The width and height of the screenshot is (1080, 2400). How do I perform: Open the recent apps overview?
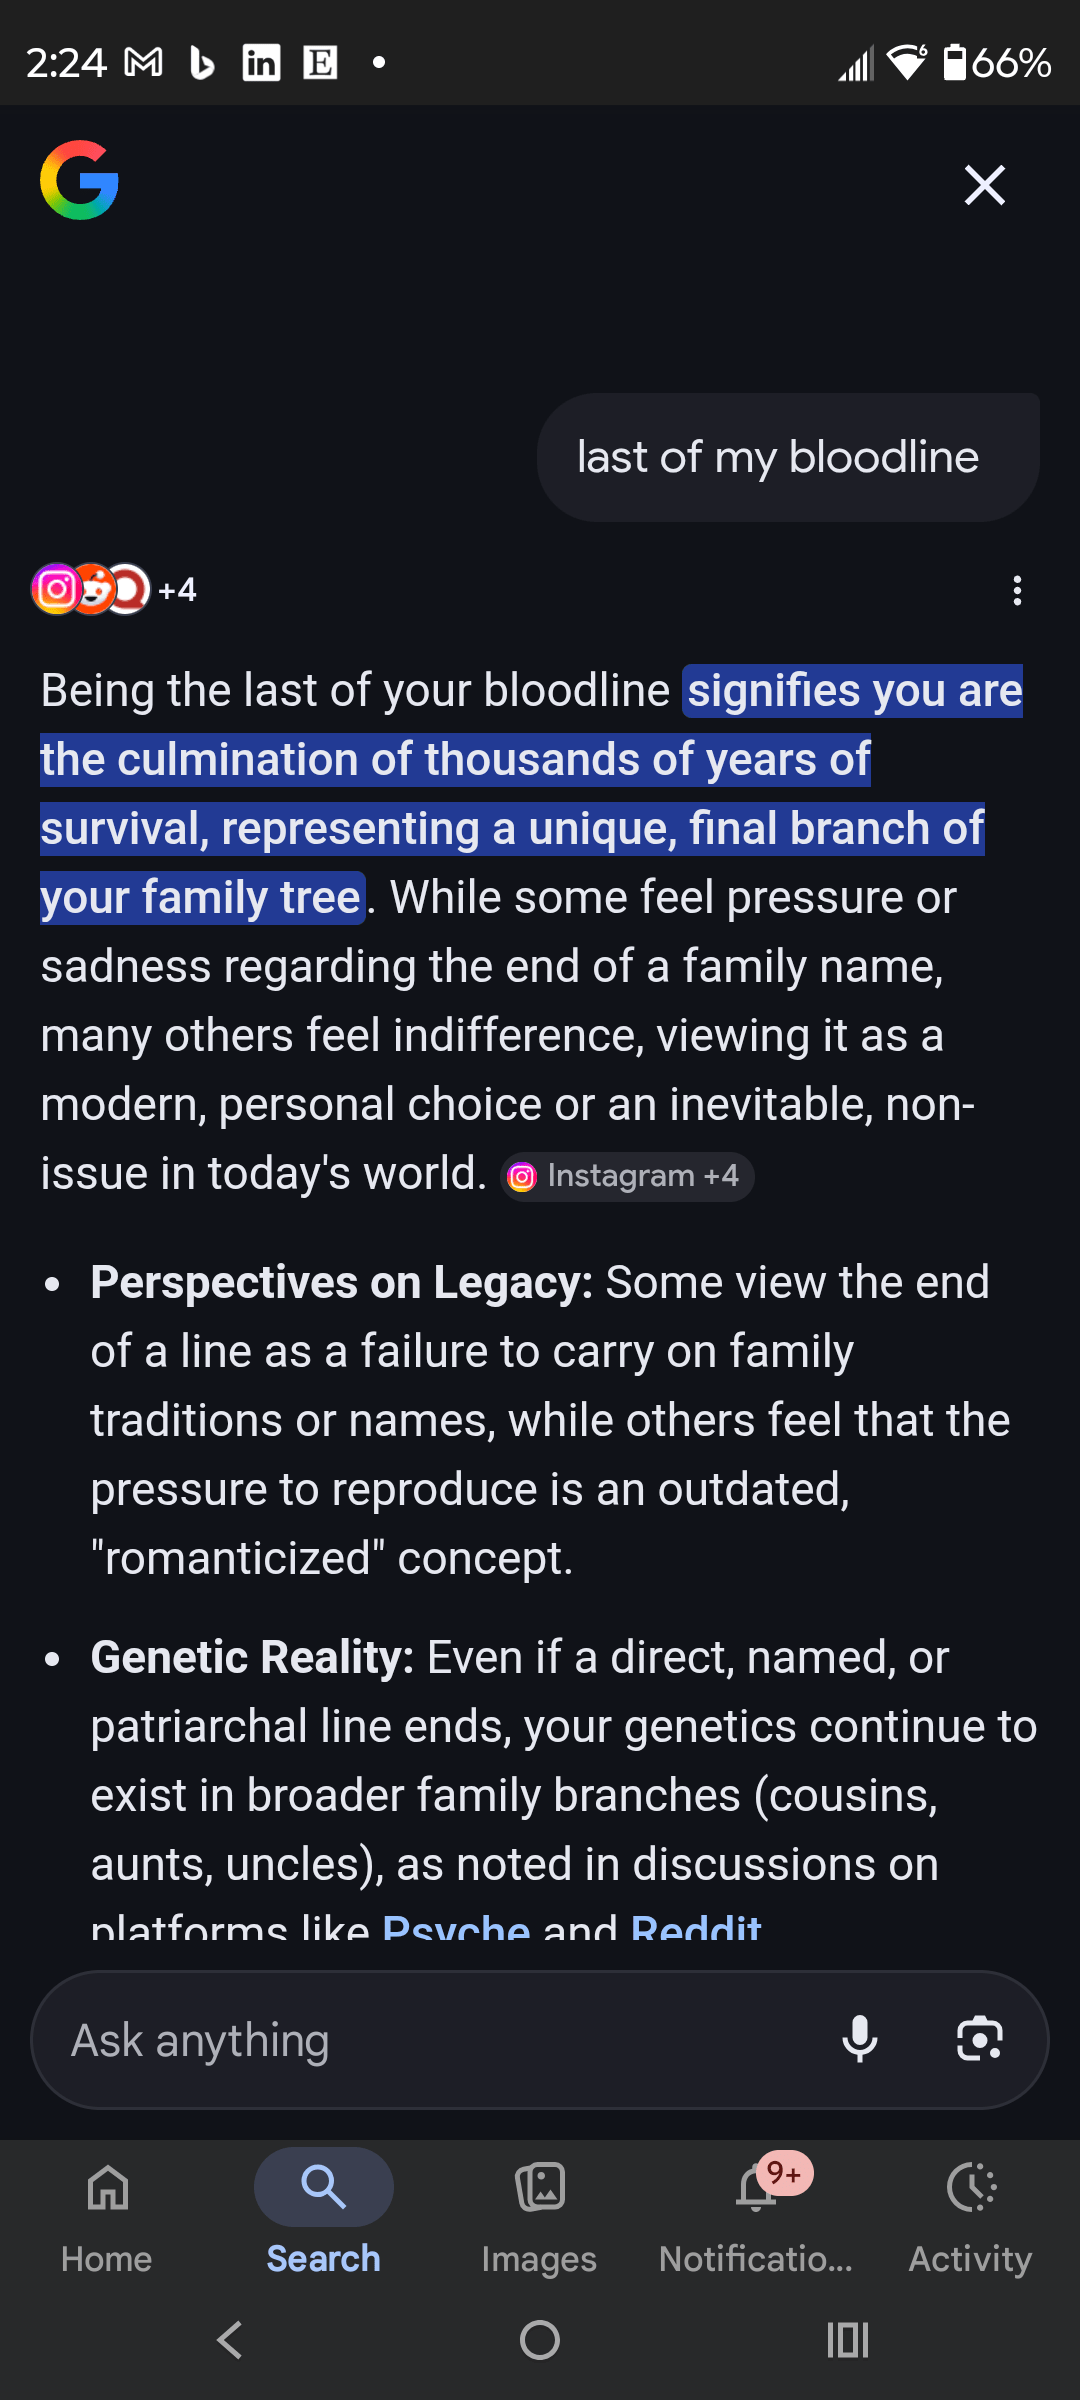847,2340
